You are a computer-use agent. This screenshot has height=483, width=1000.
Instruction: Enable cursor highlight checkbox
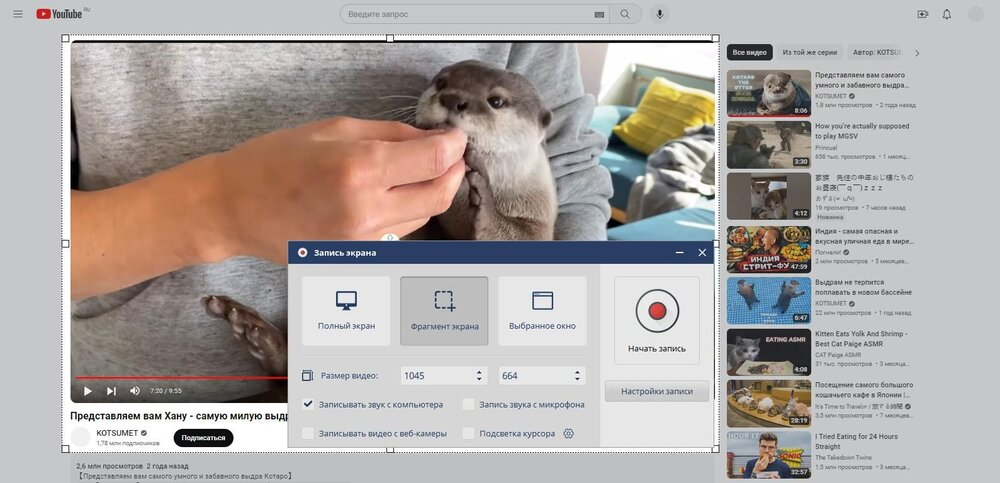[x=468, y=433]
